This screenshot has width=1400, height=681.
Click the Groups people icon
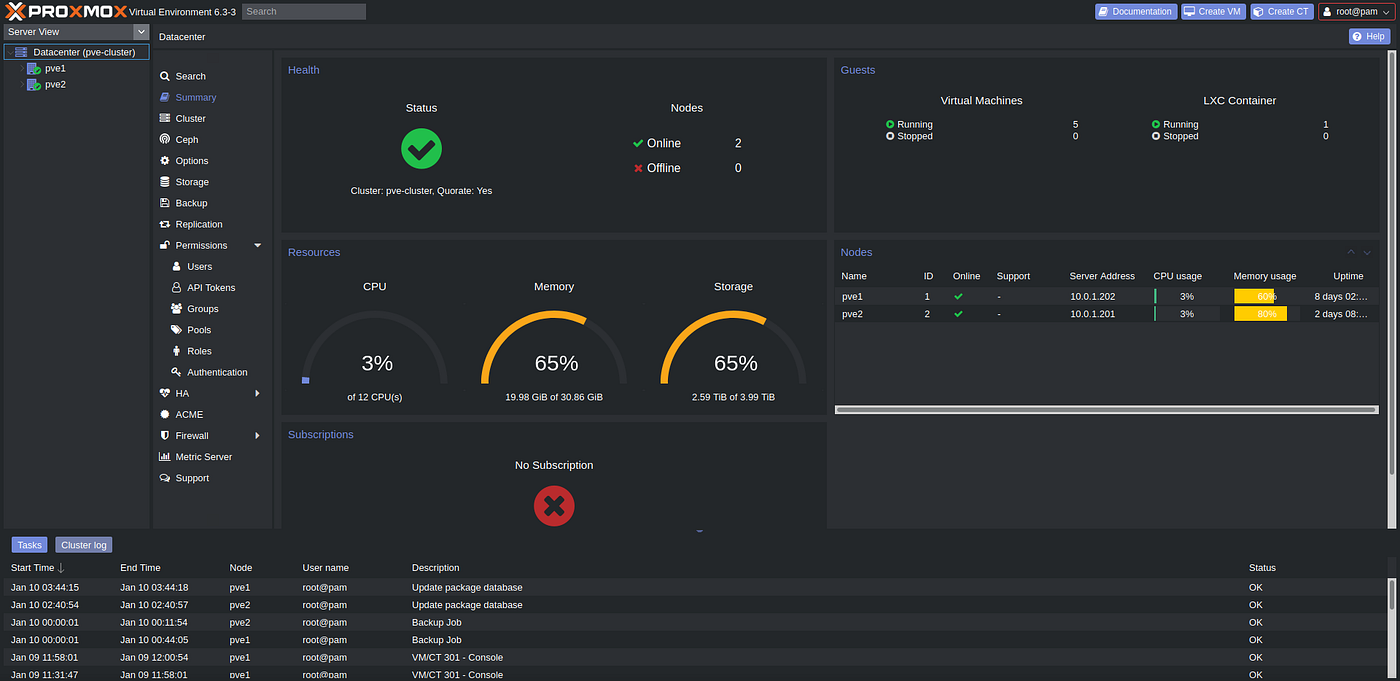(177, 309)
